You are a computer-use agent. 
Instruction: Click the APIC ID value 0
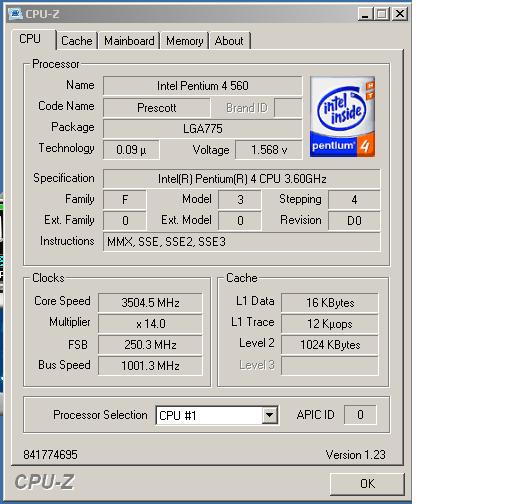click(360, 415)
